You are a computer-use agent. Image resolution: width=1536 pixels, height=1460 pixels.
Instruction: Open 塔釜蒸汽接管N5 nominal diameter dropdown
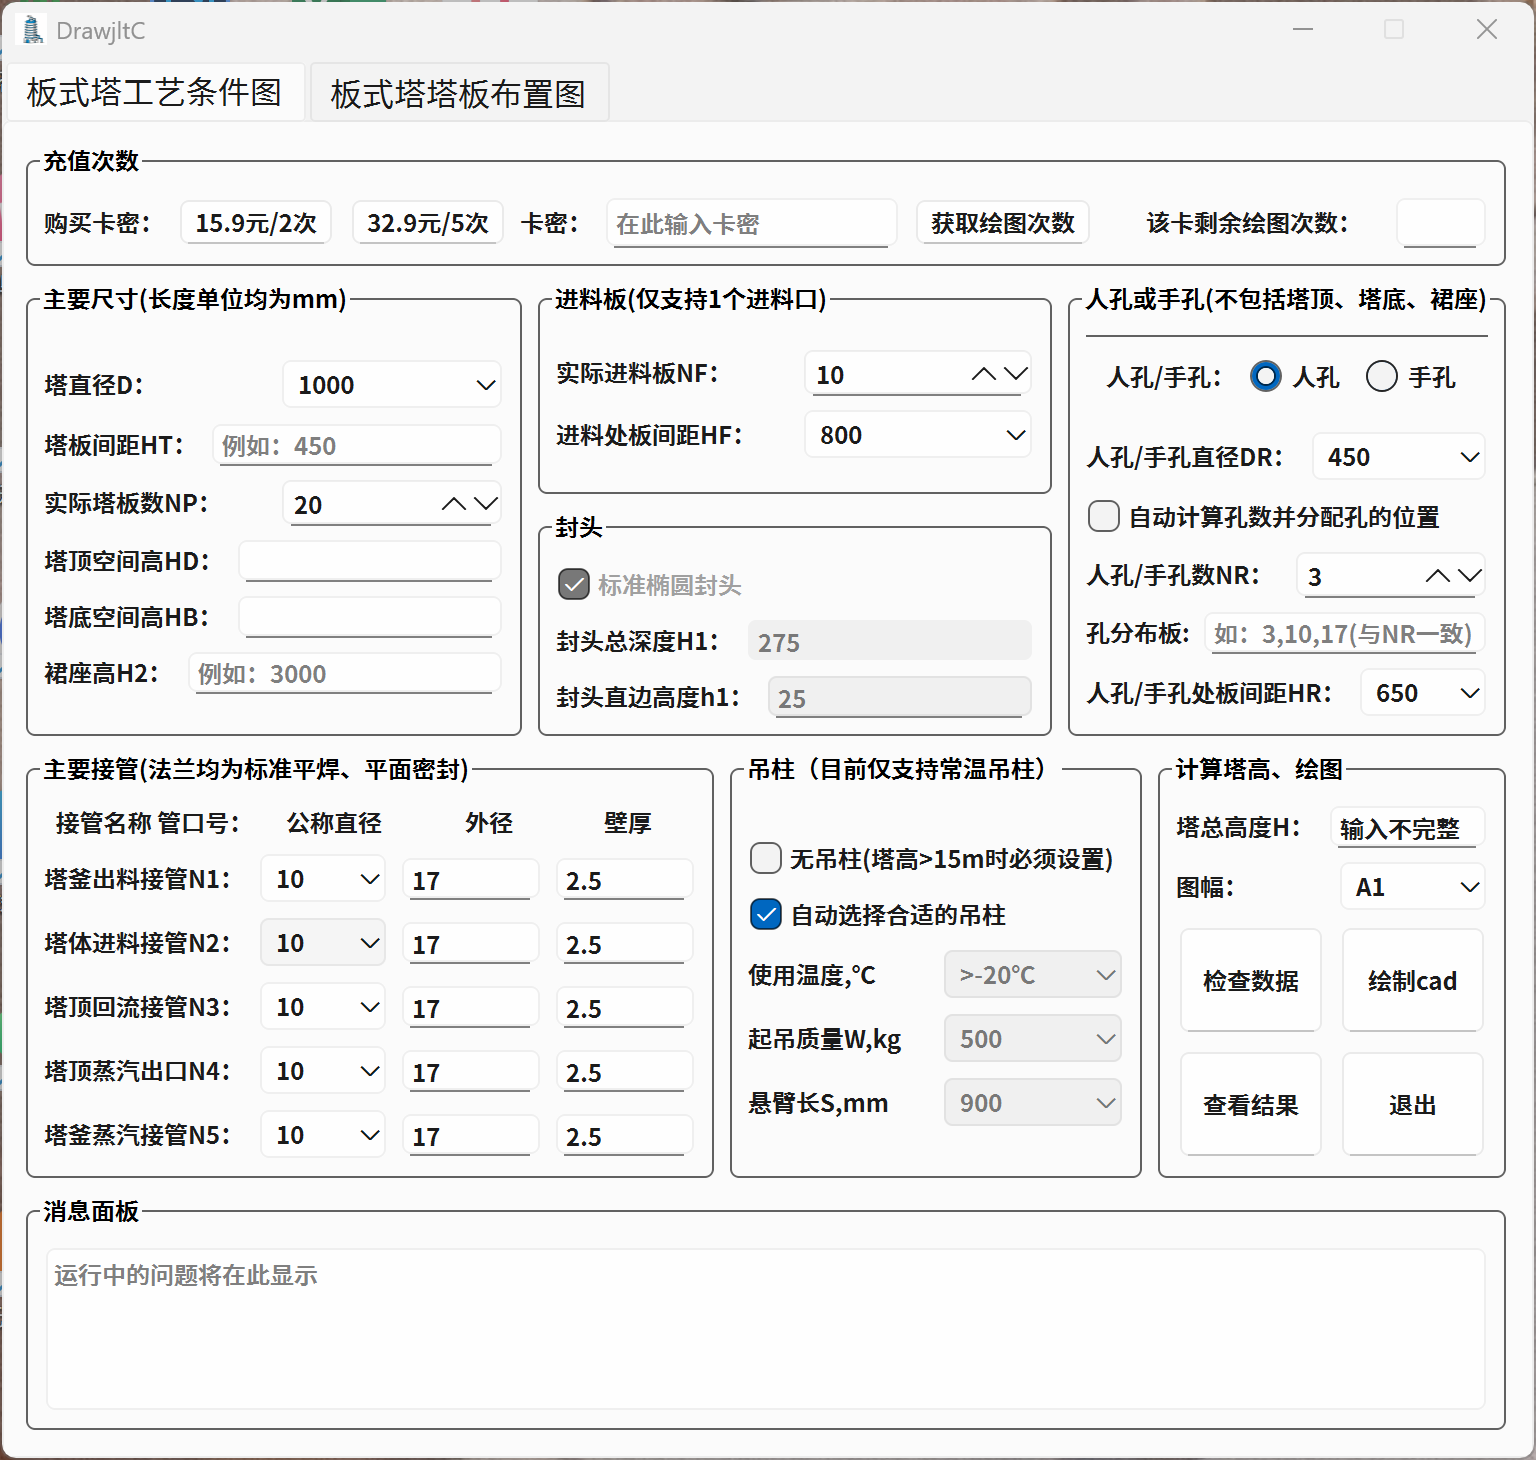point(323,1135)
